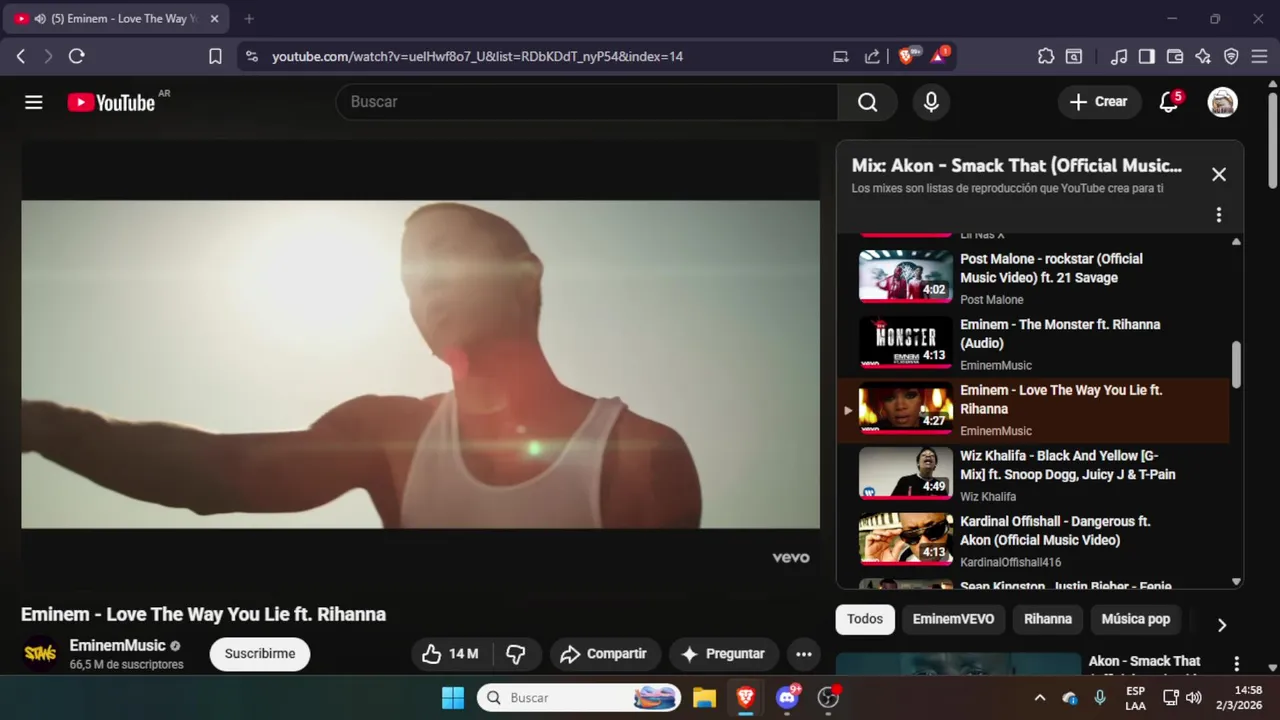Open the screenshot tool icon in toolbar
The image size is (1280, 720).
pyautogui.click(x=1074, y=57)
